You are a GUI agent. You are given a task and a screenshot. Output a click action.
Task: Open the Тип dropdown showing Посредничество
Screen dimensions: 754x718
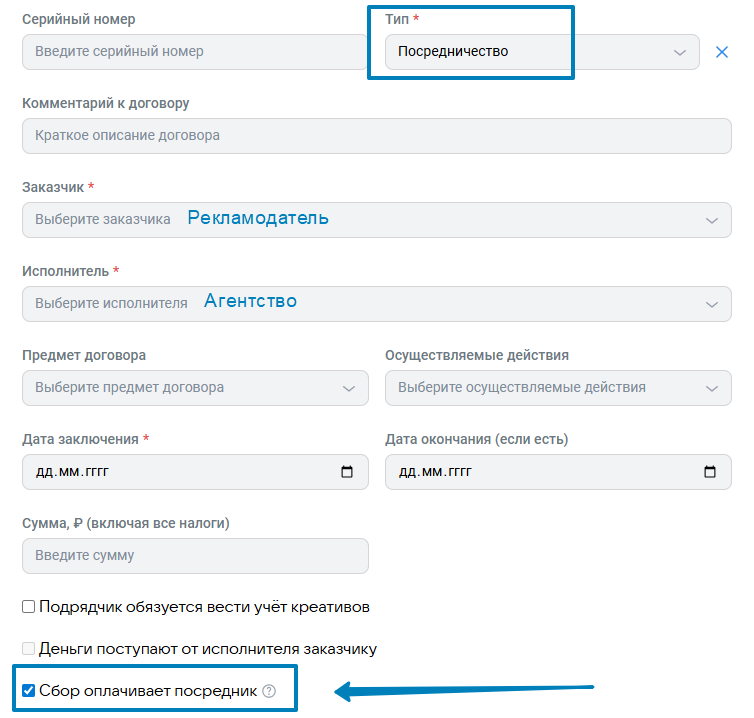click(542, 52)
